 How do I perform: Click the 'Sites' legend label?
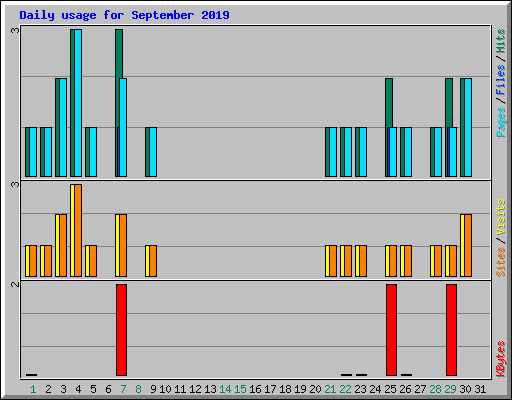coord(500,262)
